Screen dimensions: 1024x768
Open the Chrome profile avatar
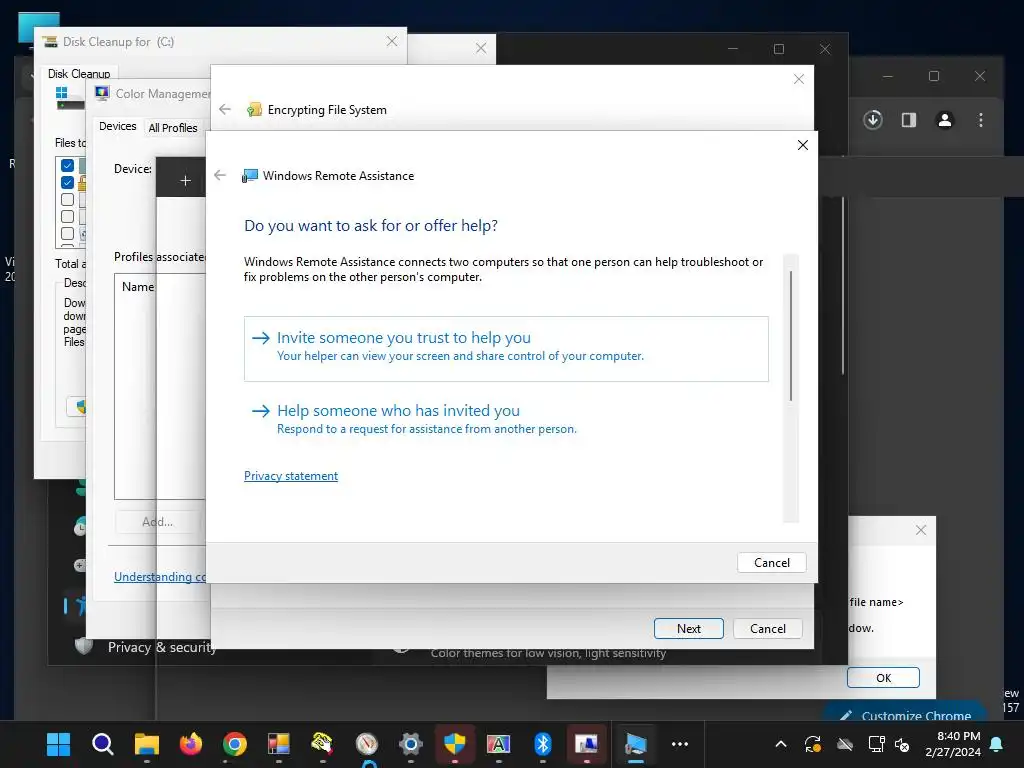pyautogui.click(x=944, y=120)
